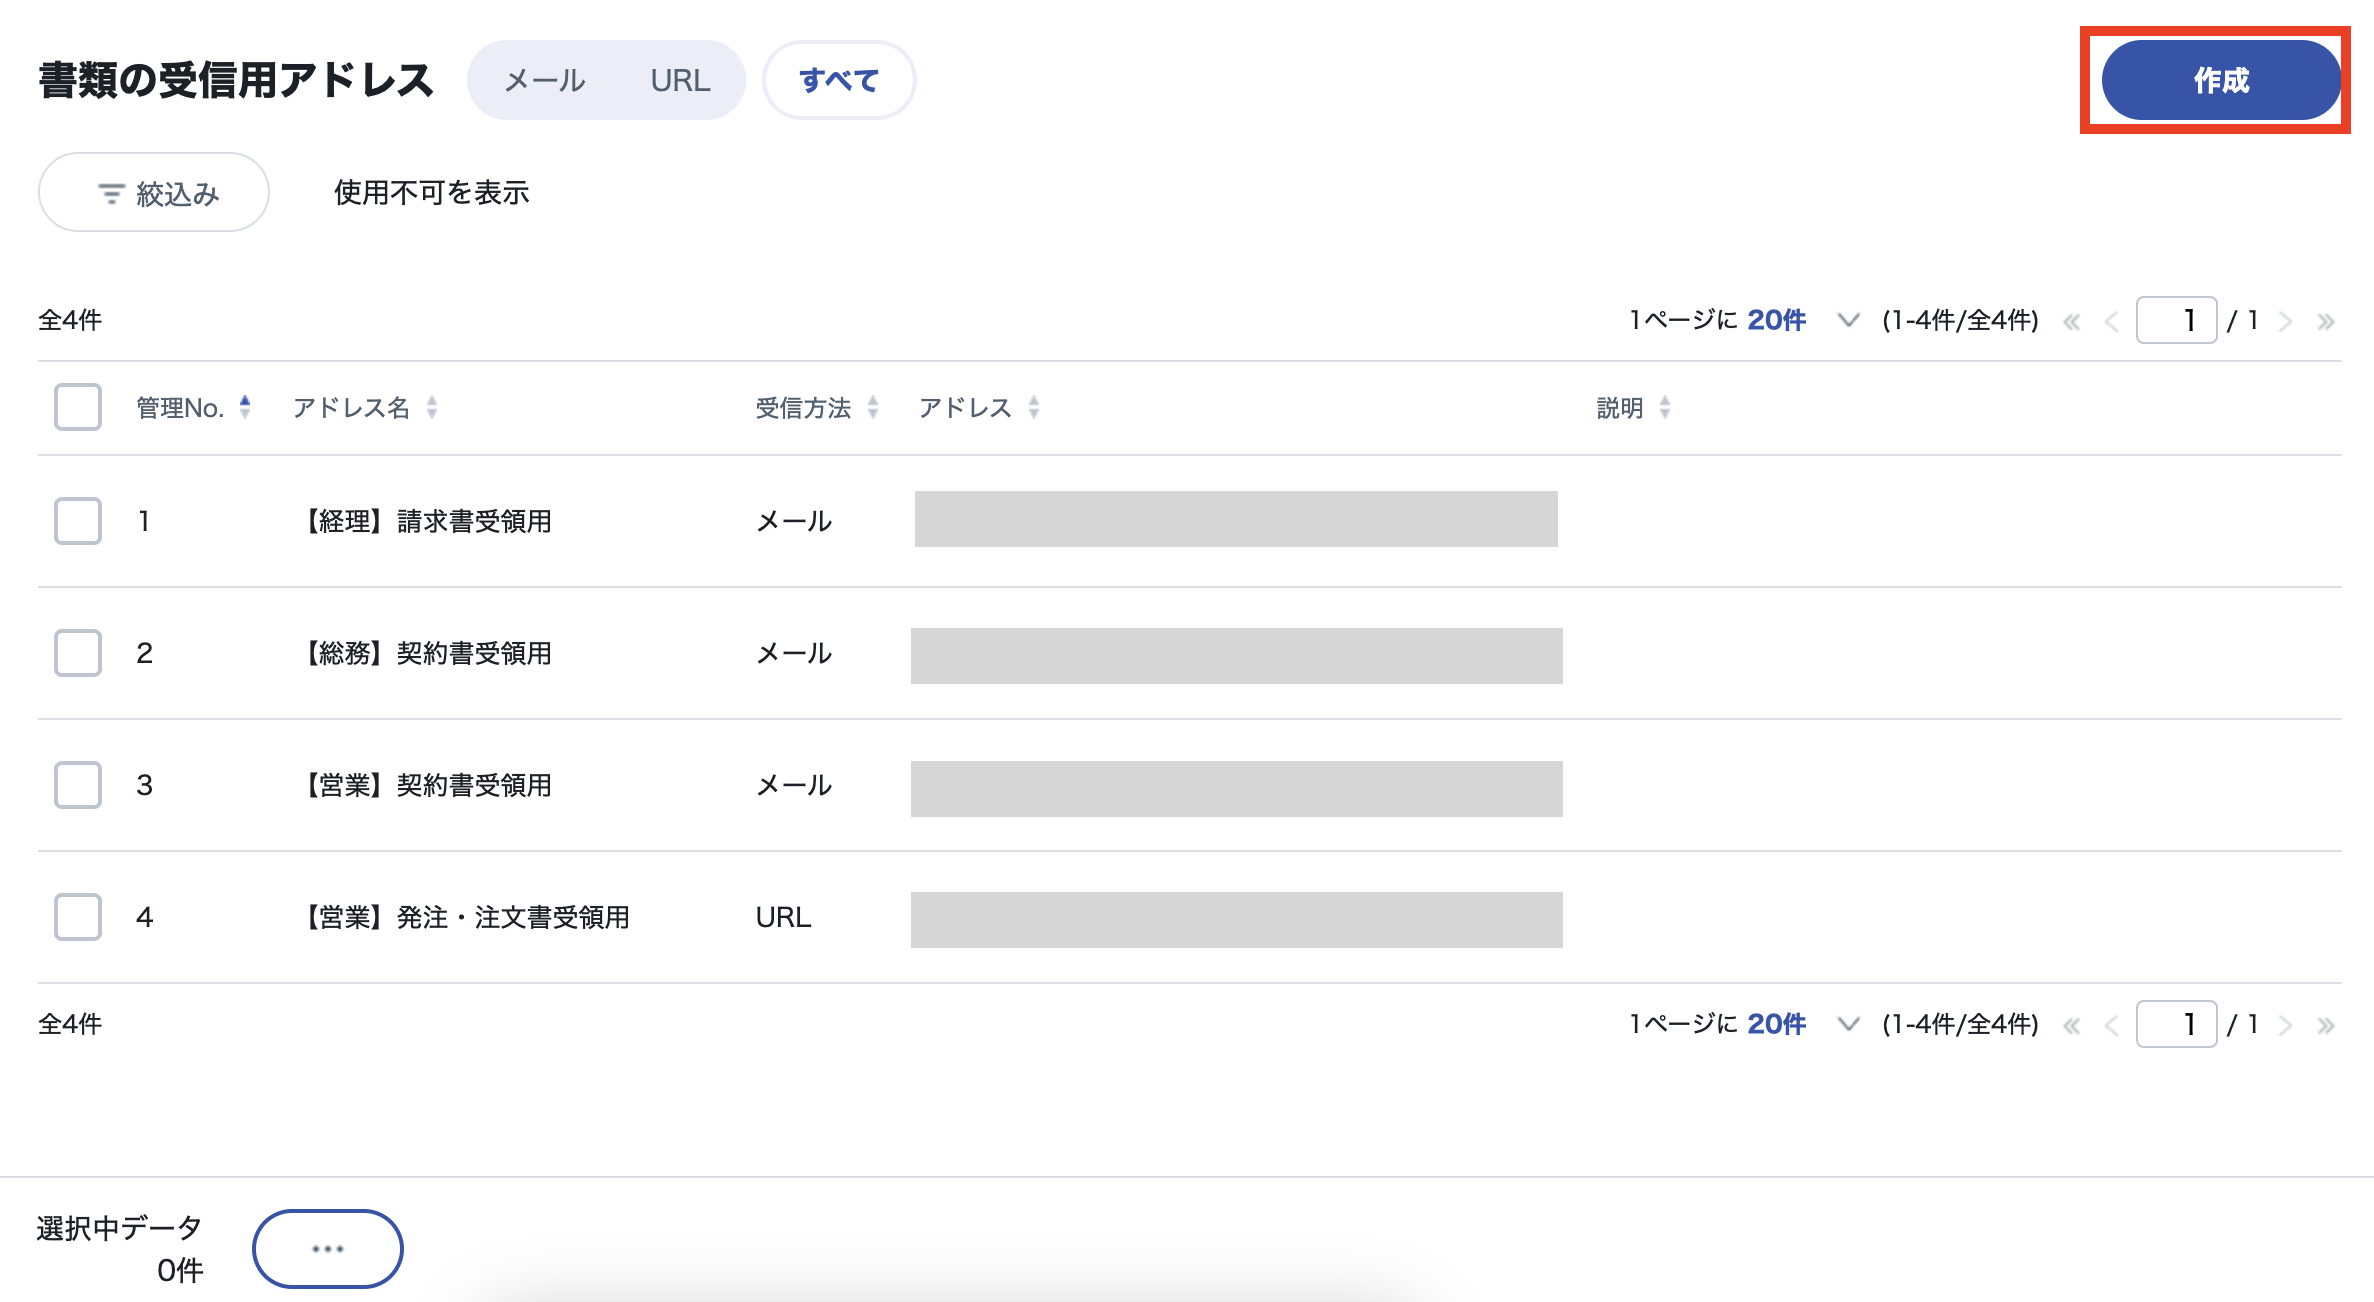
Task: Toggle the select-all header checkbox
Action: pyautogui.click(x=78, y=407)
